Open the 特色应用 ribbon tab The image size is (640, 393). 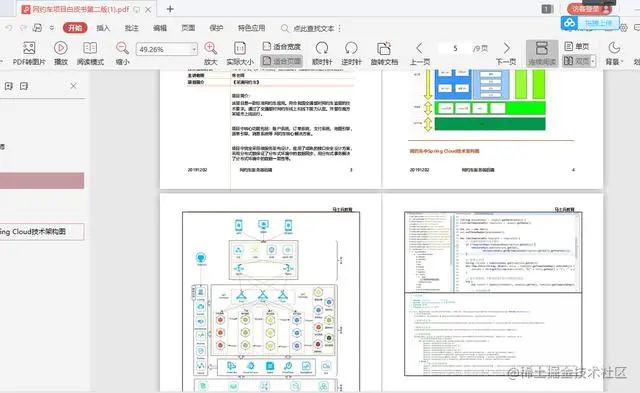click(251, 28)
